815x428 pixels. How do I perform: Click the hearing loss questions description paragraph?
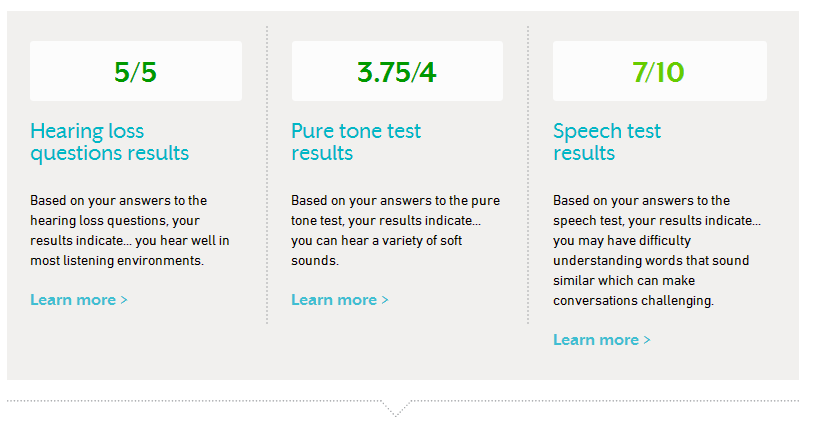coord(130,230)
